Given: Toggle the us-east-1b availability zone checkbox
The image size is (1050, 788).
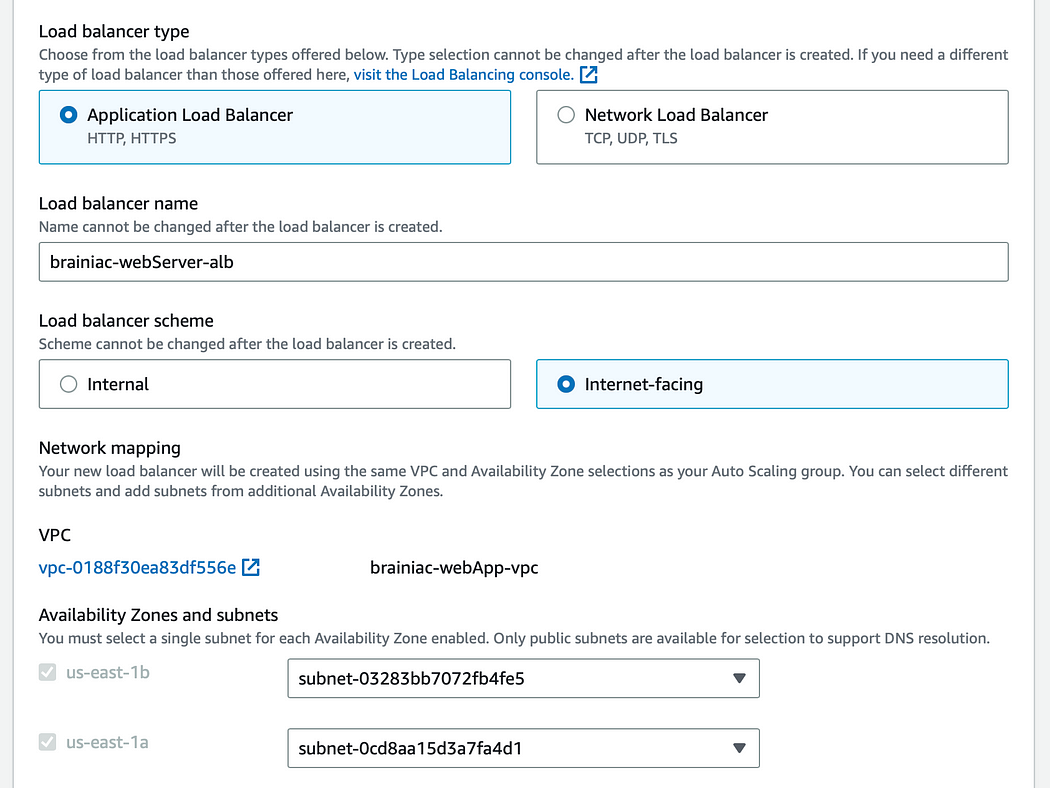Looking at the screenshot, I should [47, 672].
